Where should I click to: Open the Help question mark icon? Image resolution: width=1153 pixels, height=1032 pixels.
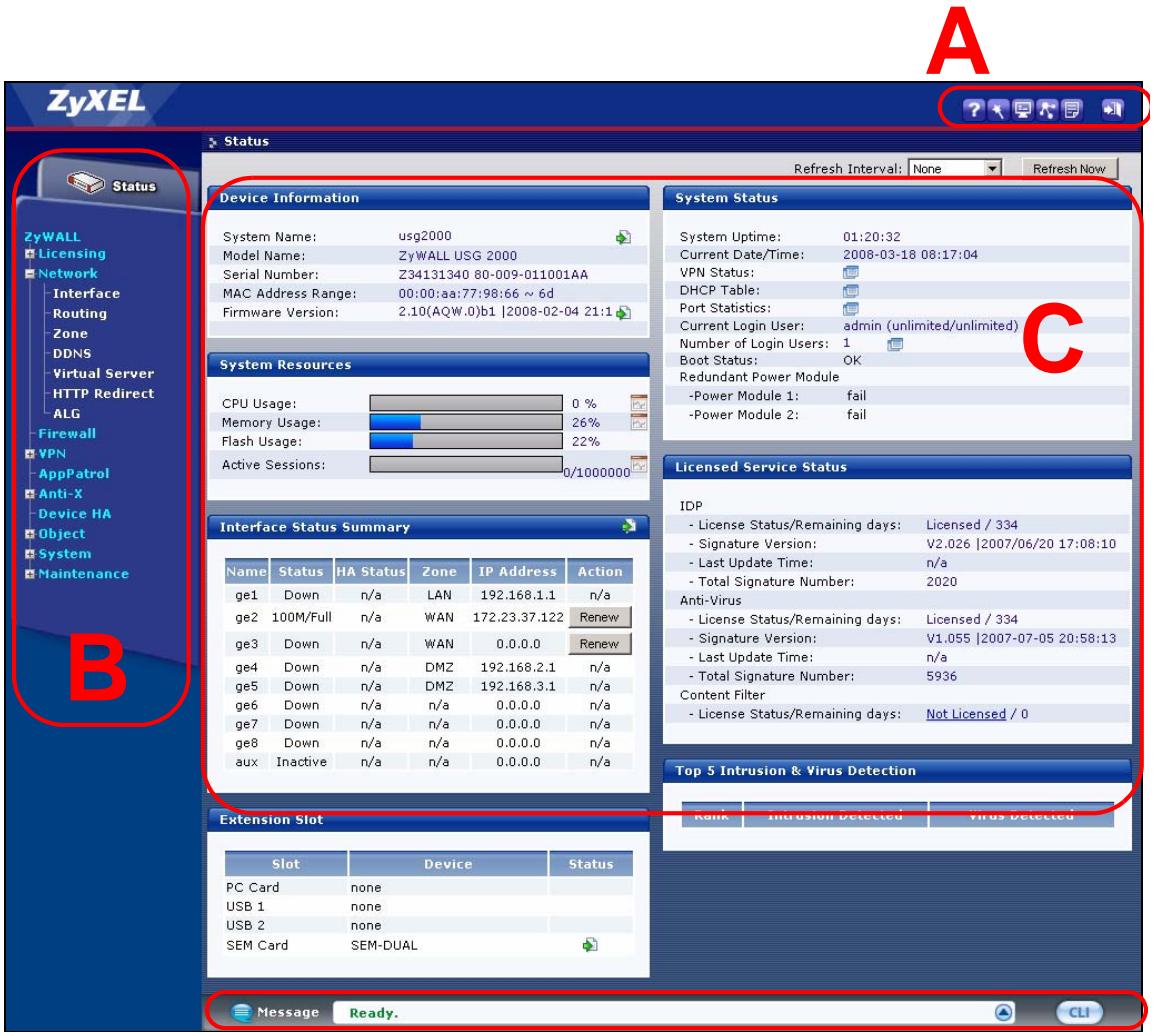point(973,110)
